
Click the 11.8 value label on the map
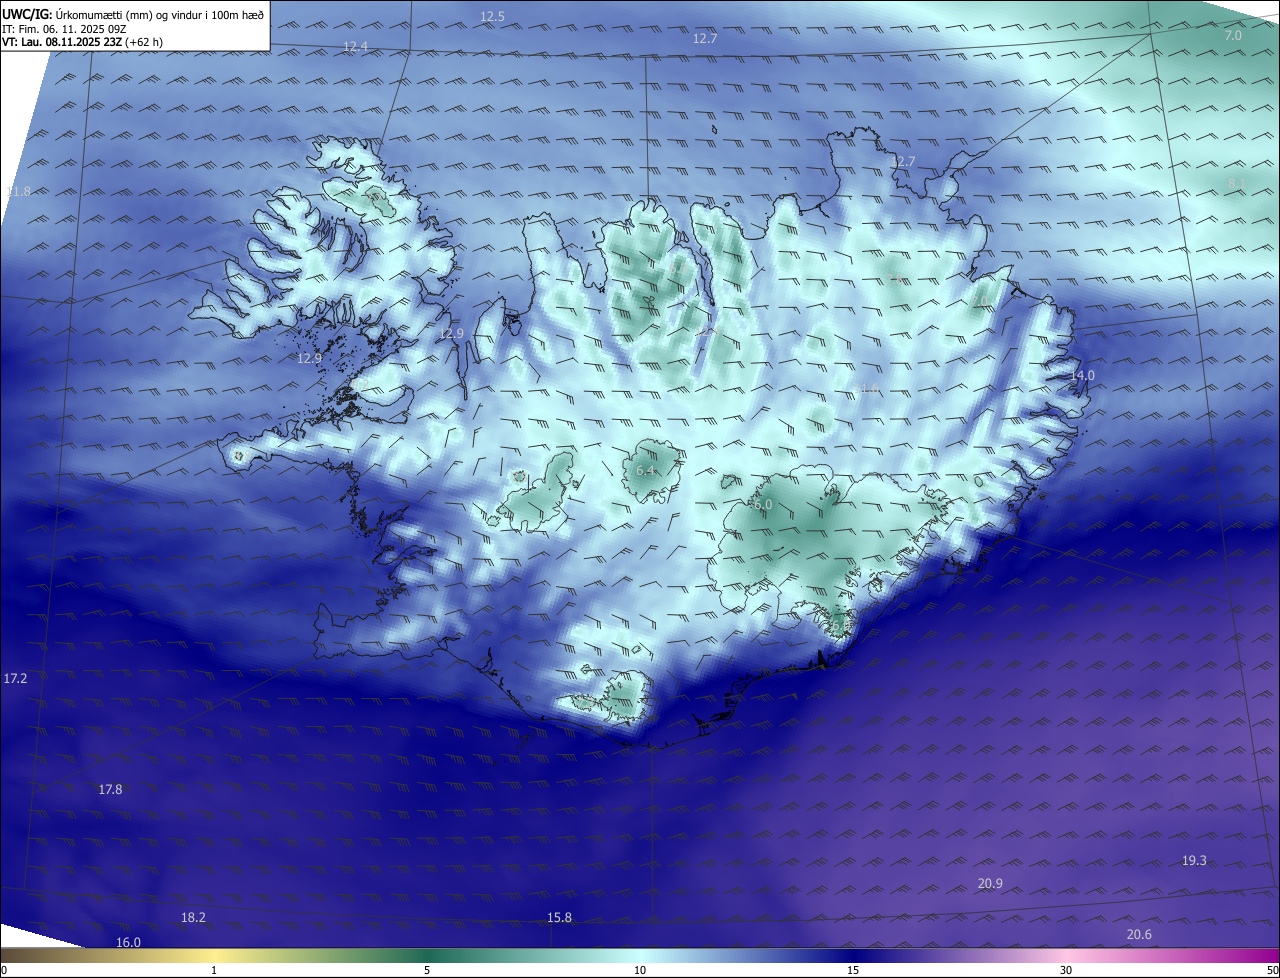18,192
